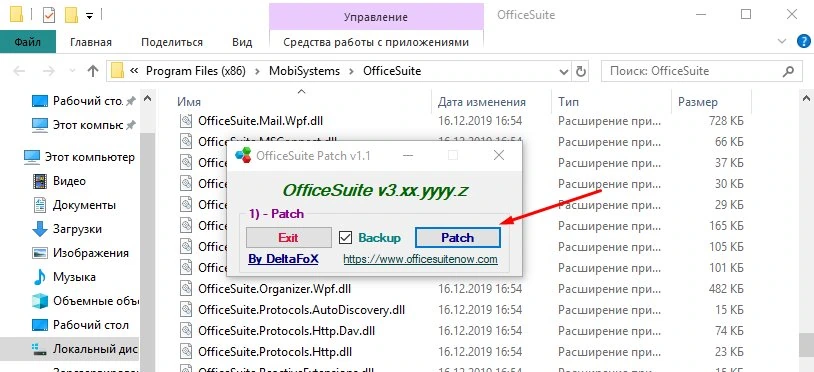Go up one folder level
The height and width of the screenshot is (372, 814).
point(93,71)
